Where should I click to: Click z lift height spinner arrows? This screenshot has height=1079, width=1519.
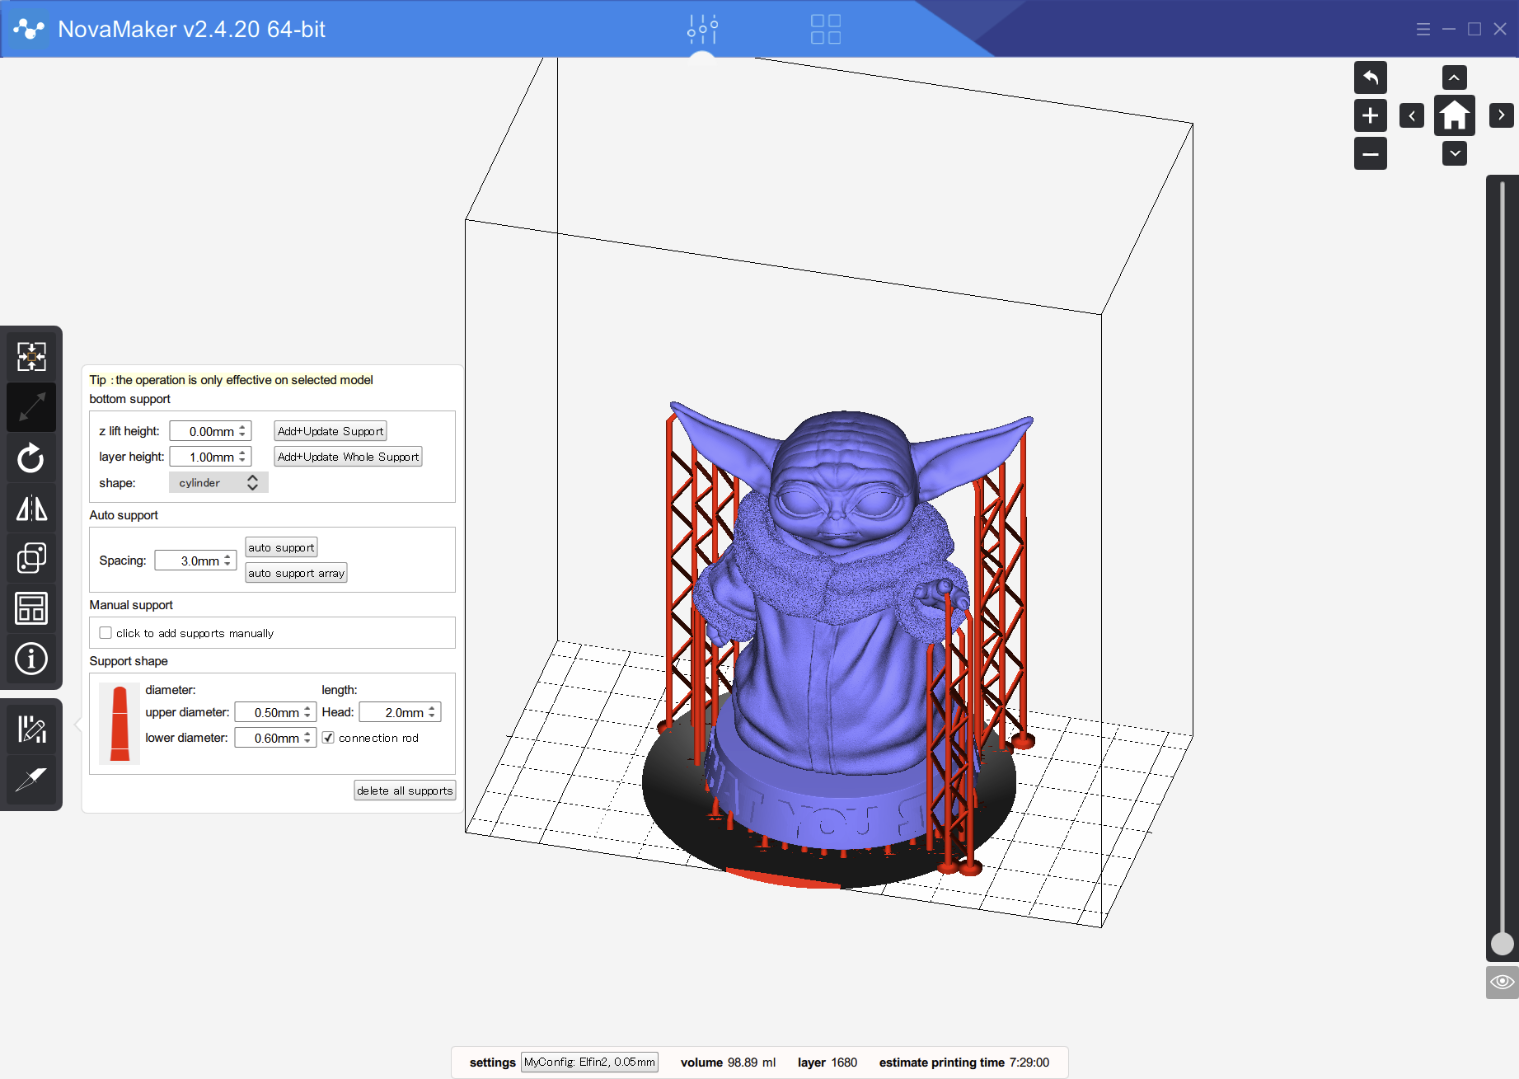[242, 431]
